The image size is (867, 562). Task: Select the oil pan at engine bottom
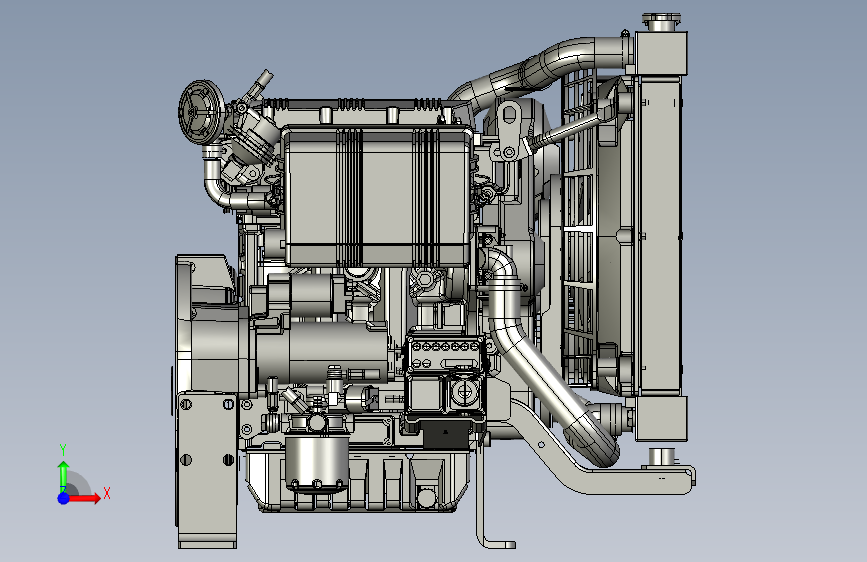point(357,480)
